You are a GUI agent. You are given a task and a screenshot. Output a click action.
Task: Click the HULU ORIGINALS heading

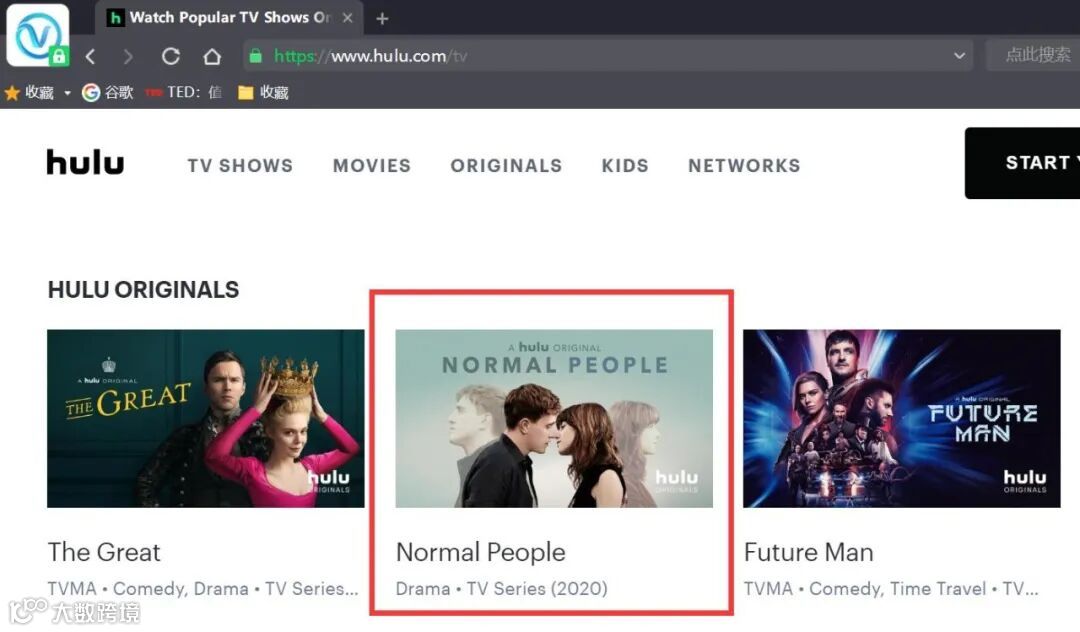tap(143, 290)
